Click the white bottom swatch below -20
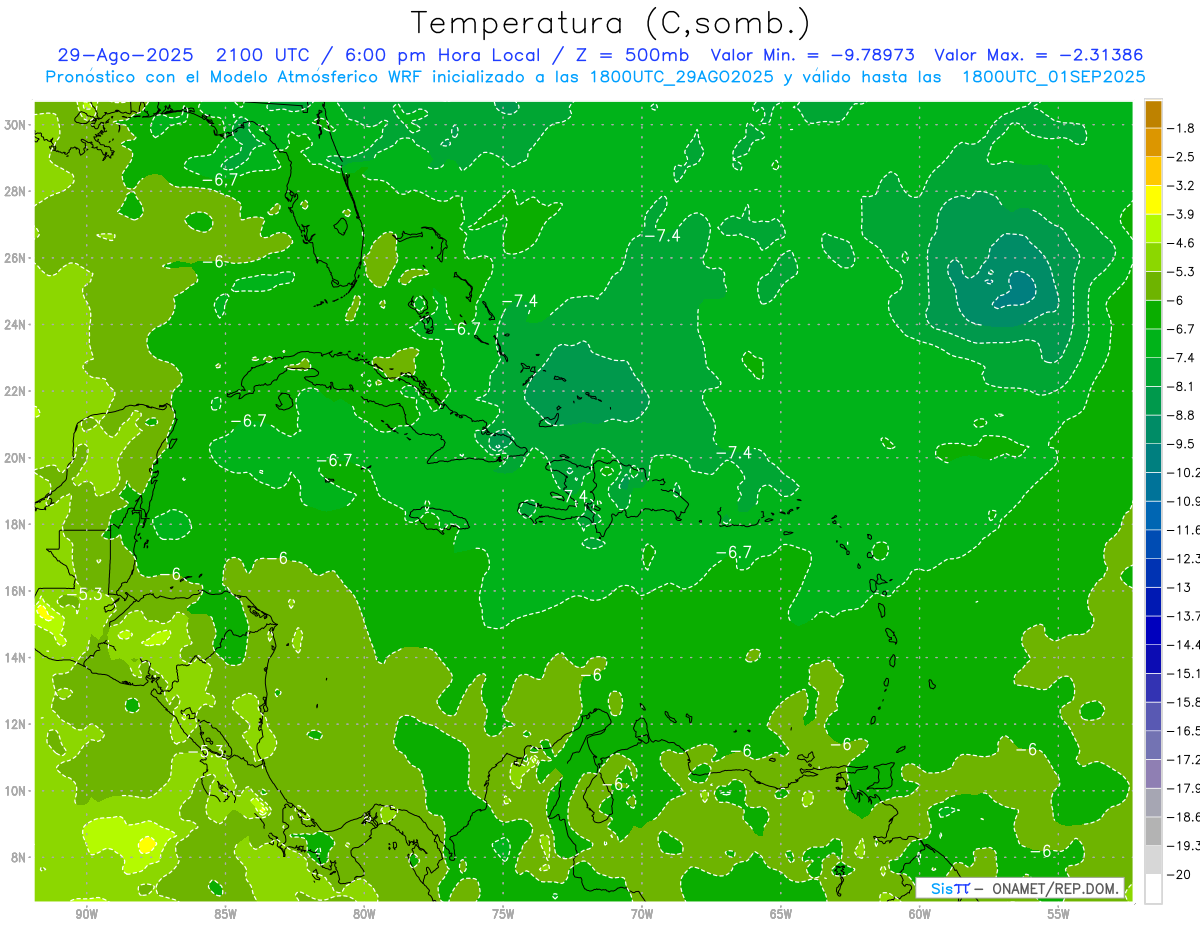The height and width of the screenshot is (927, 1200). coord(1153,889)
